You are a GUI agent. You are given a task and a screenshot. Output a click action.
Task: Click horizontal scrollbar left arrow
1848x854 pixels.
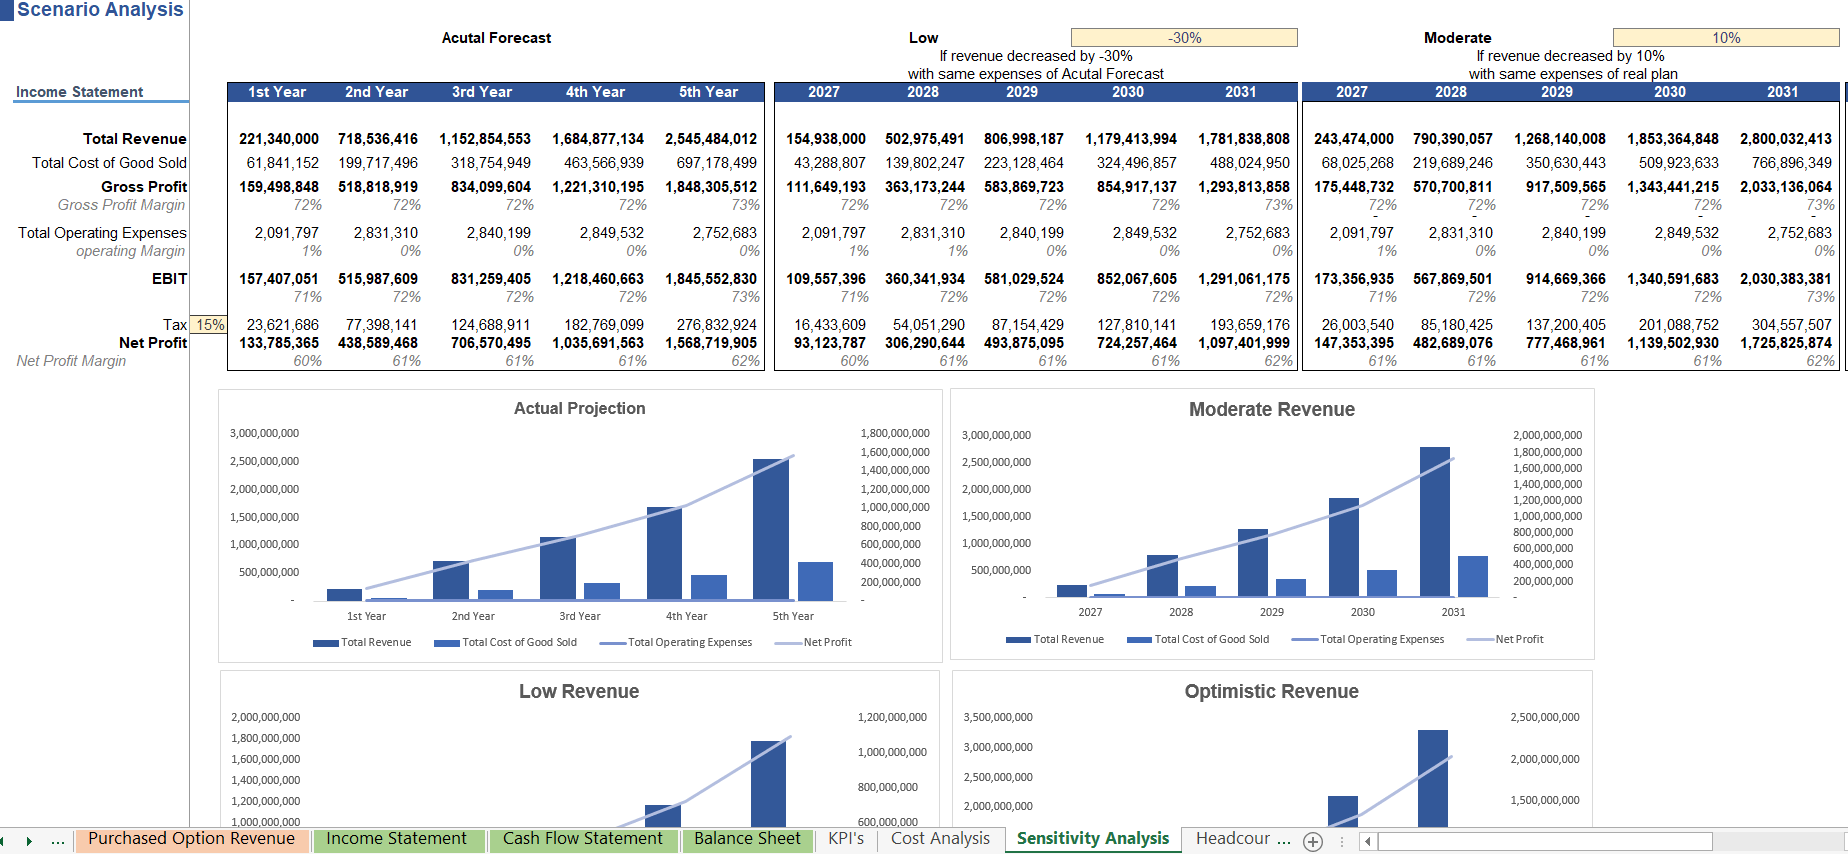pos(1367,842)
